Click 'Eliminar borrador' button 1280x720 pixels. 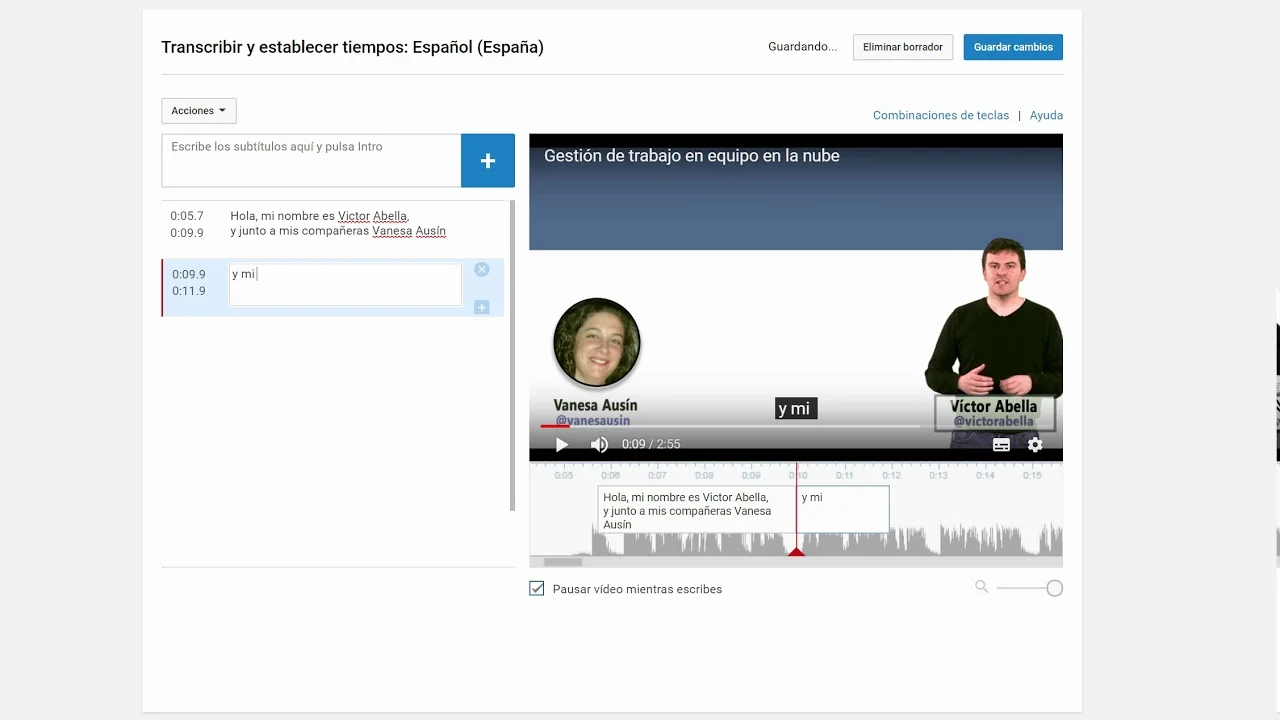coord(902,47)
